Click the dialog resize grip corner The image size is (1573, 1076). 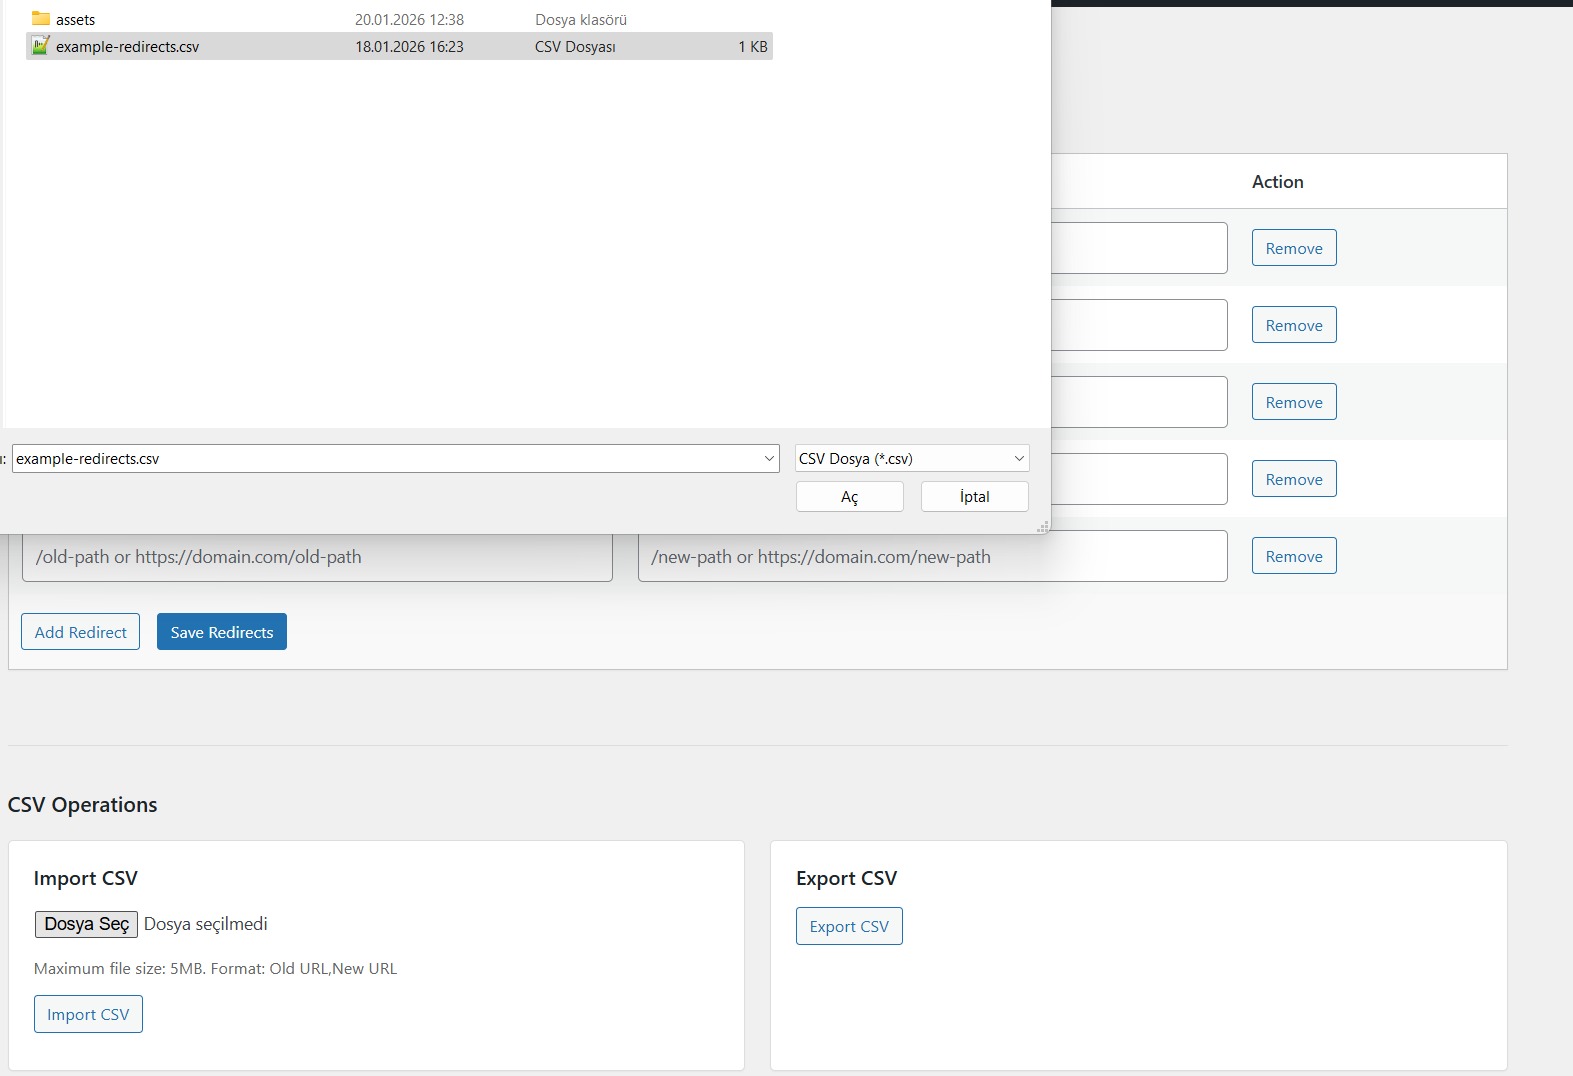(x=1043, y=526)
